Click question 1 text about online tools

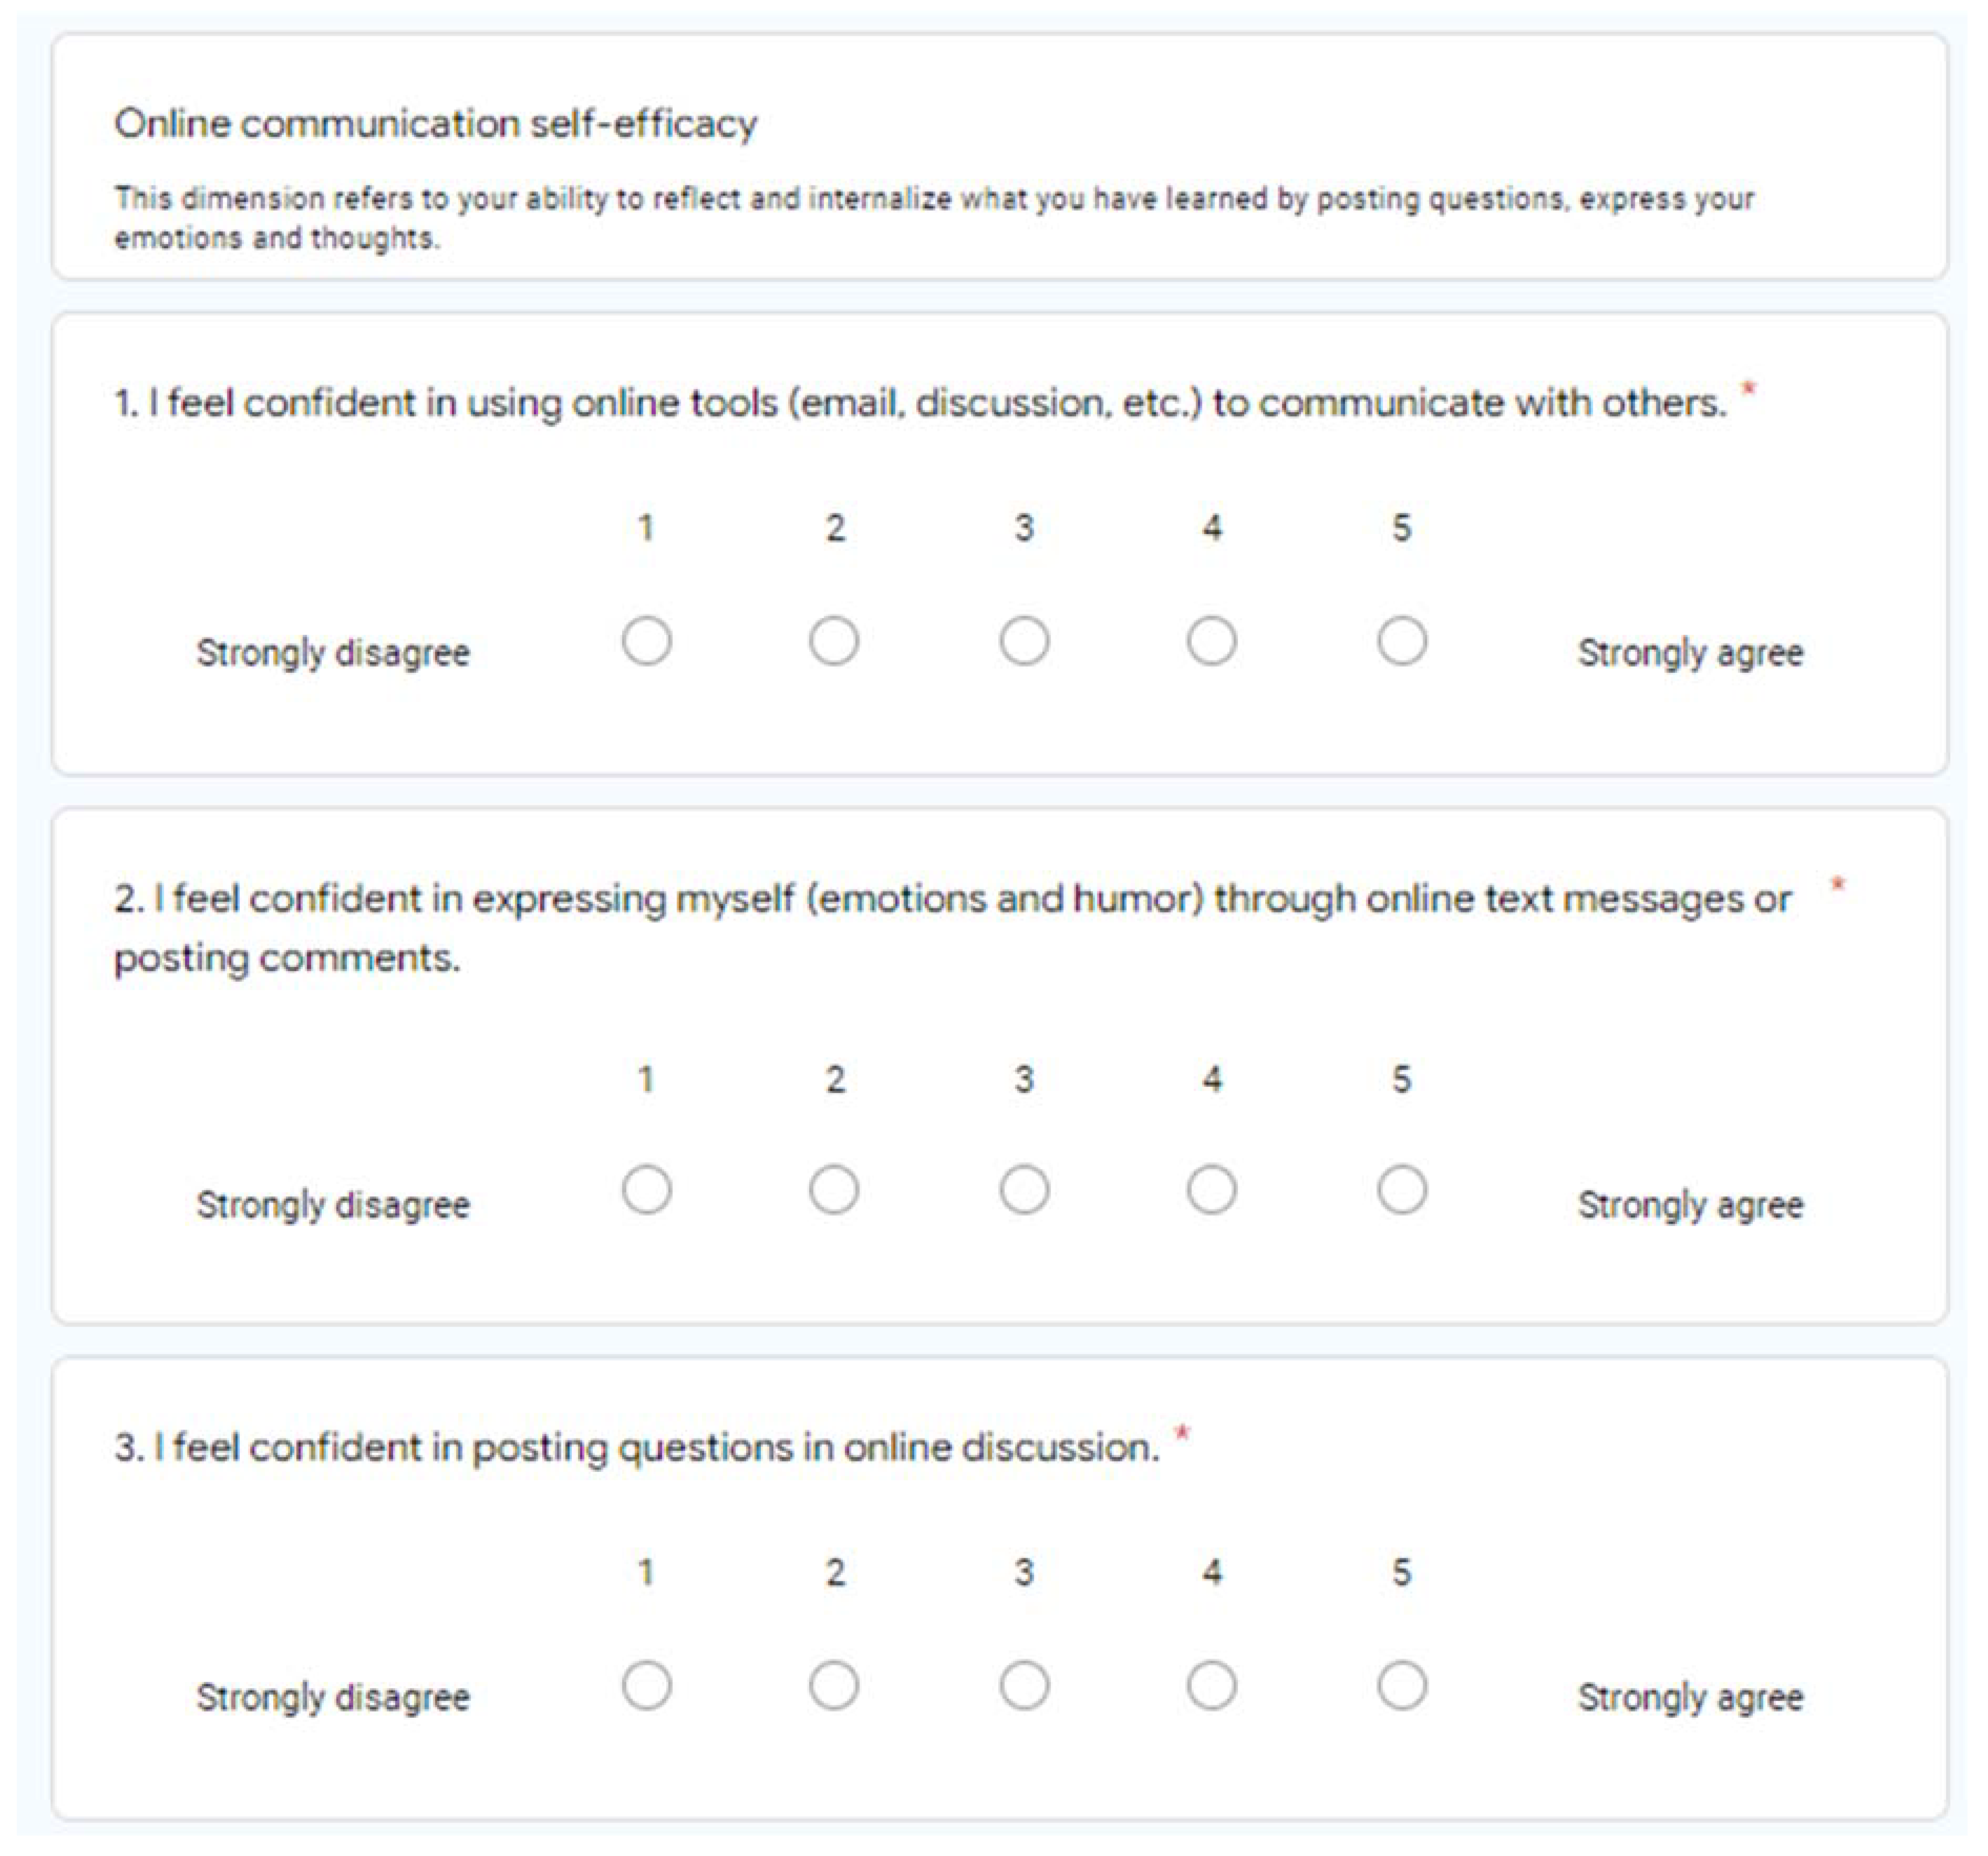pos(920,403)
